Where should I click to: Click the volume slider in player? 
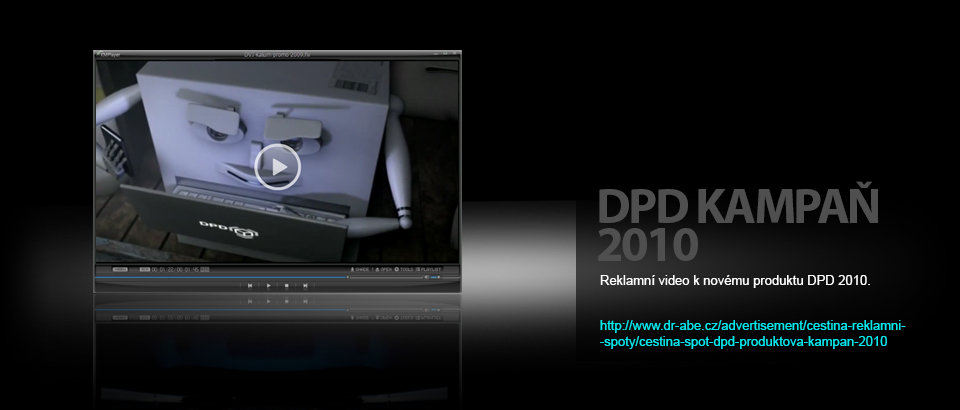(446, 277)
